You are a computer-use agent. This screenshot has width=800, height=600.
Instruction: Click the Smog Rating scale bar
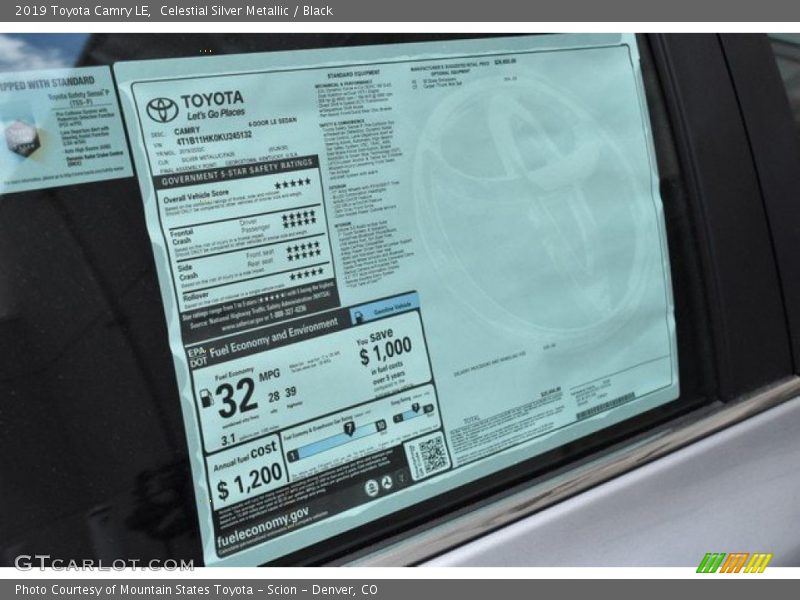click(x=413, y=414)
